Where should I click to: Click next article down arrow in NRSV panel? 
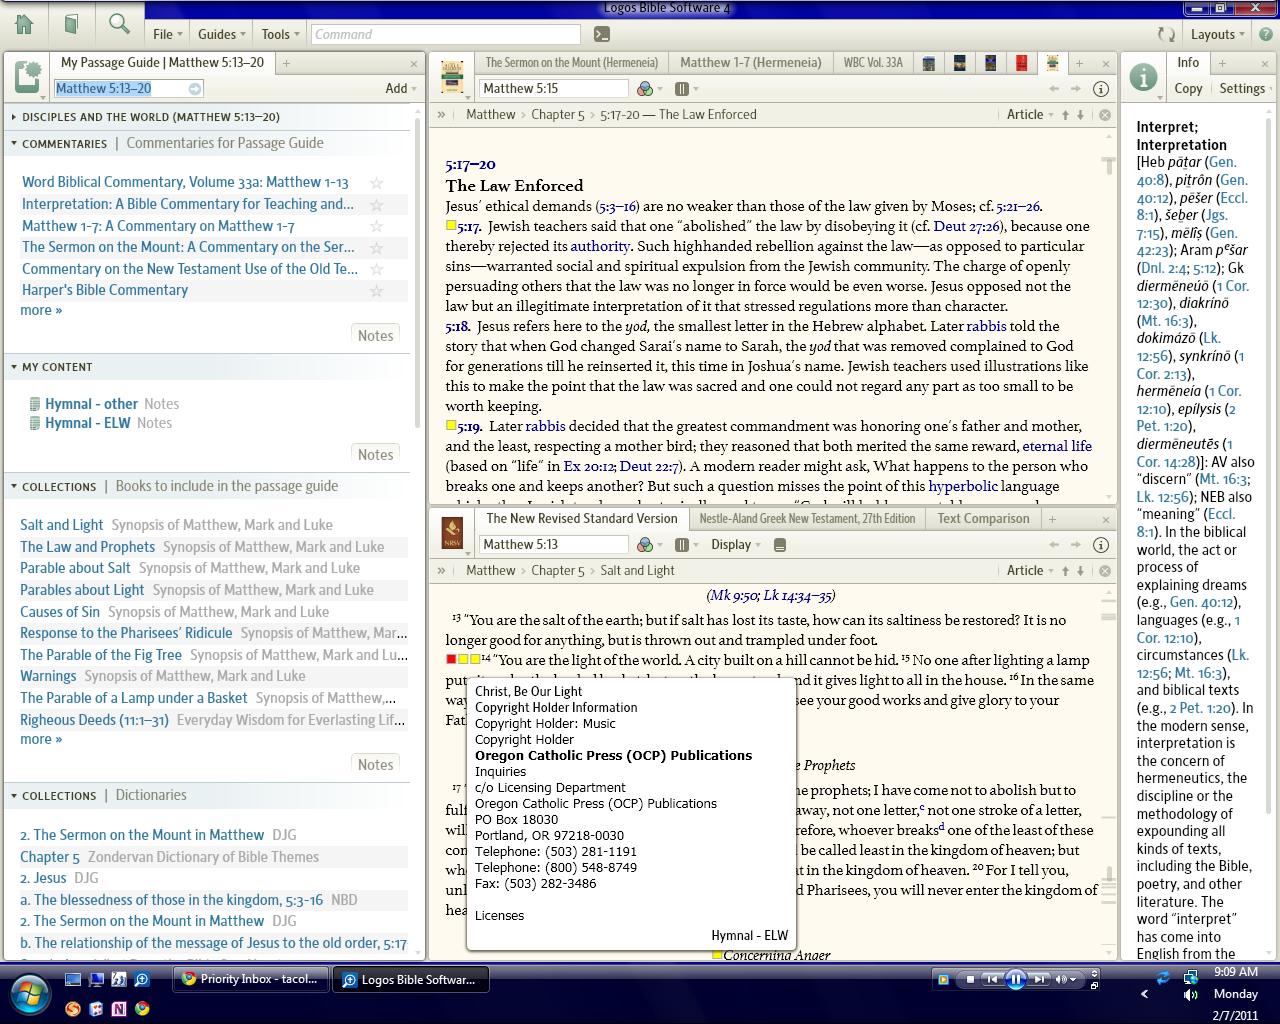[1080, 571]
